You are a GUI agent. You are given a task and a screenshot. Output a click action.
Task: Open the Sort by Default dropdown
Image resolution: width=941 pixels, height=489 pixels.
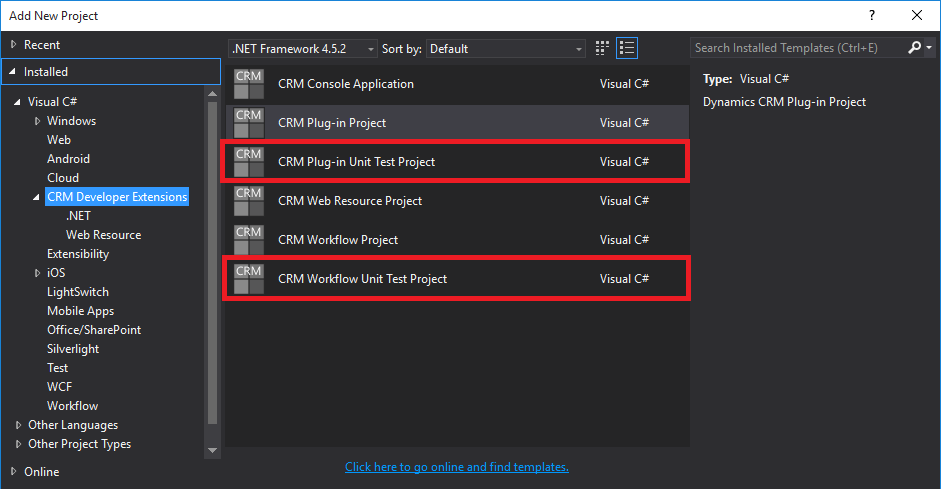coord(506,48)
